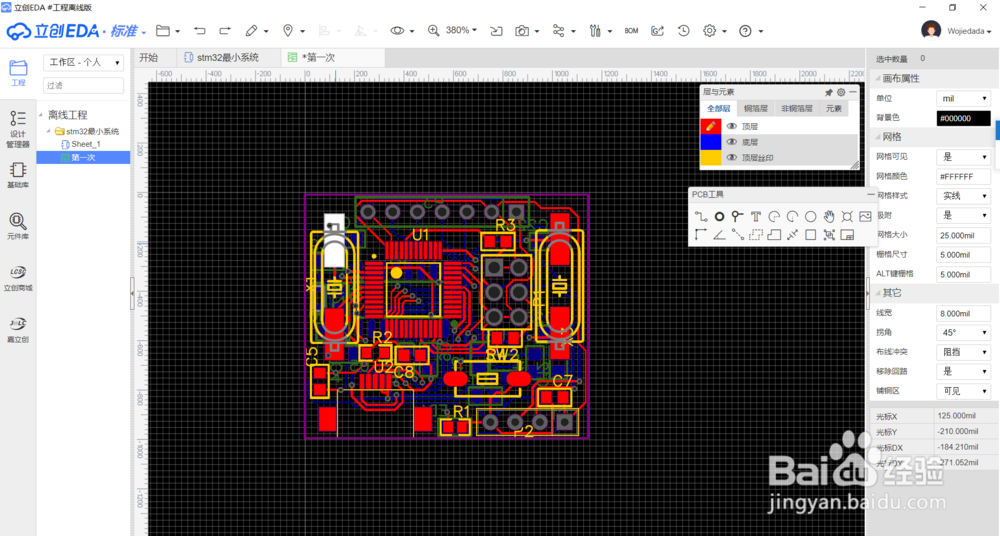Select 第一次 PCB in the project tree
The width and height of the screenshot is (1000, 536).
pyautogui.click(x=83, y=158)
